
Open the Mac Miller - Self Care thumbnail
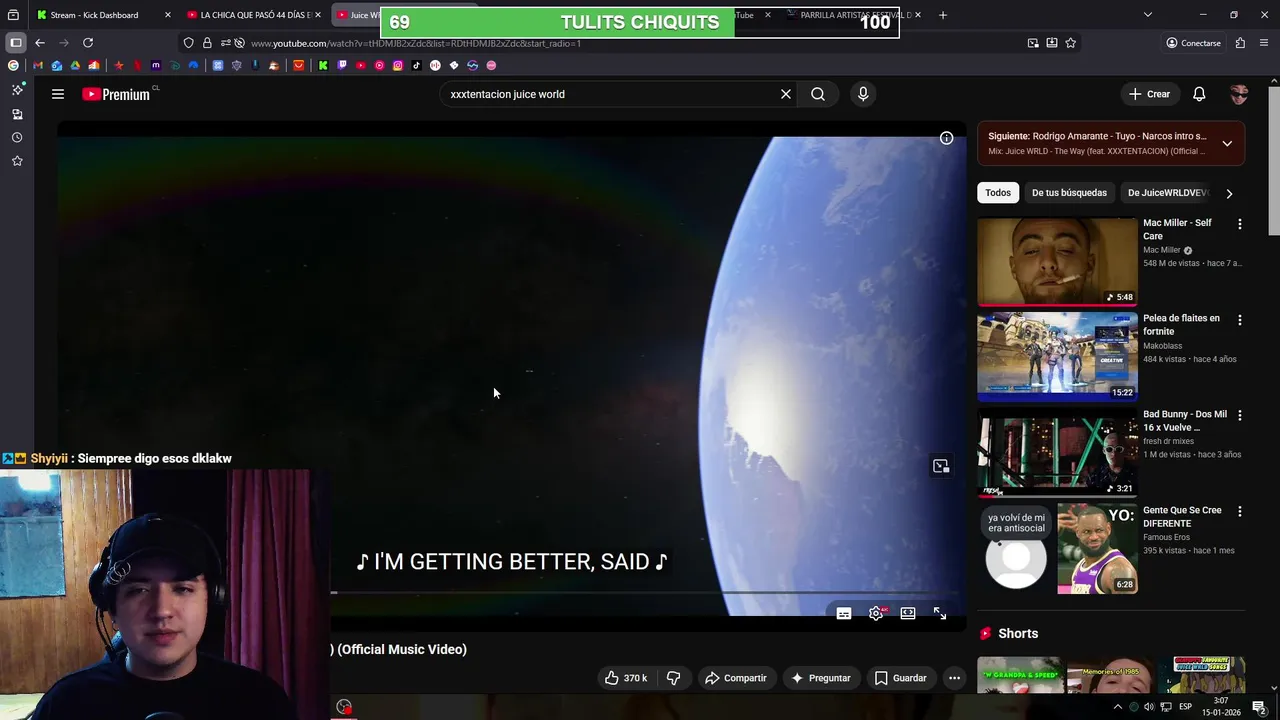click(1057, 262)
